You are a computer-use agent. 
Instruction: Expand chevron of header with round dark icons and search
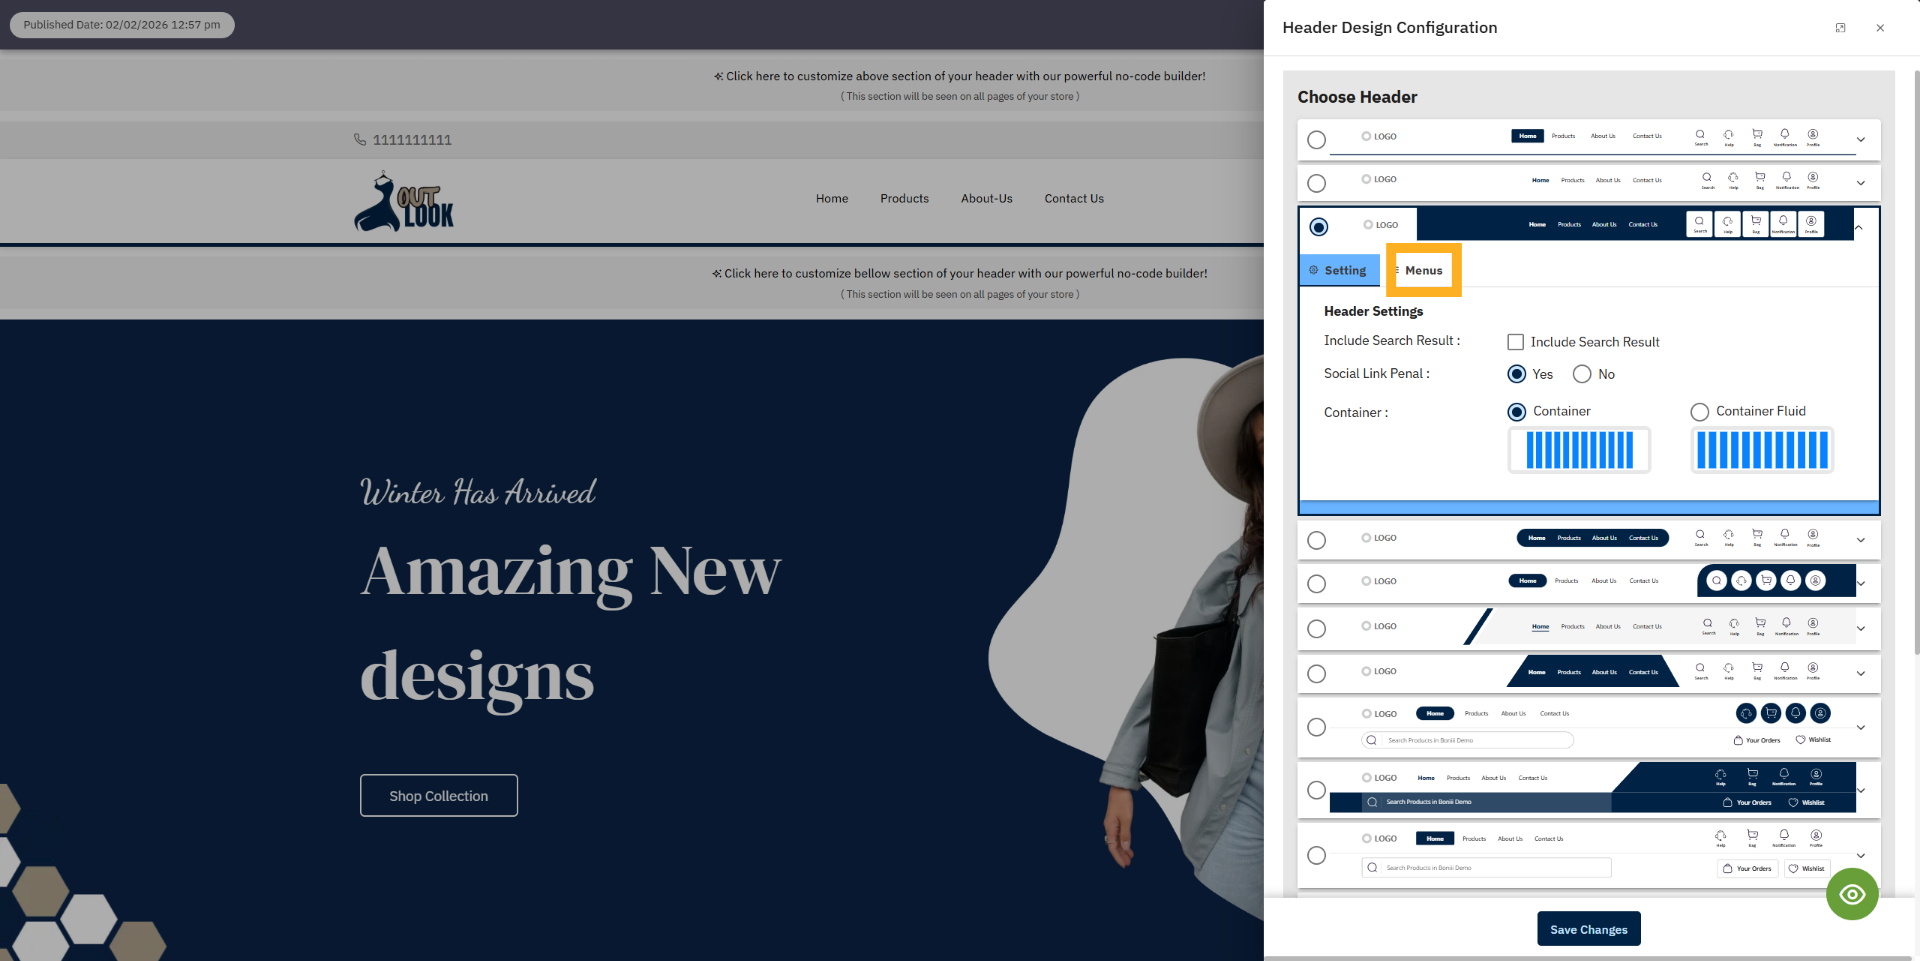pyautogui.click(x=1861, y=727)
